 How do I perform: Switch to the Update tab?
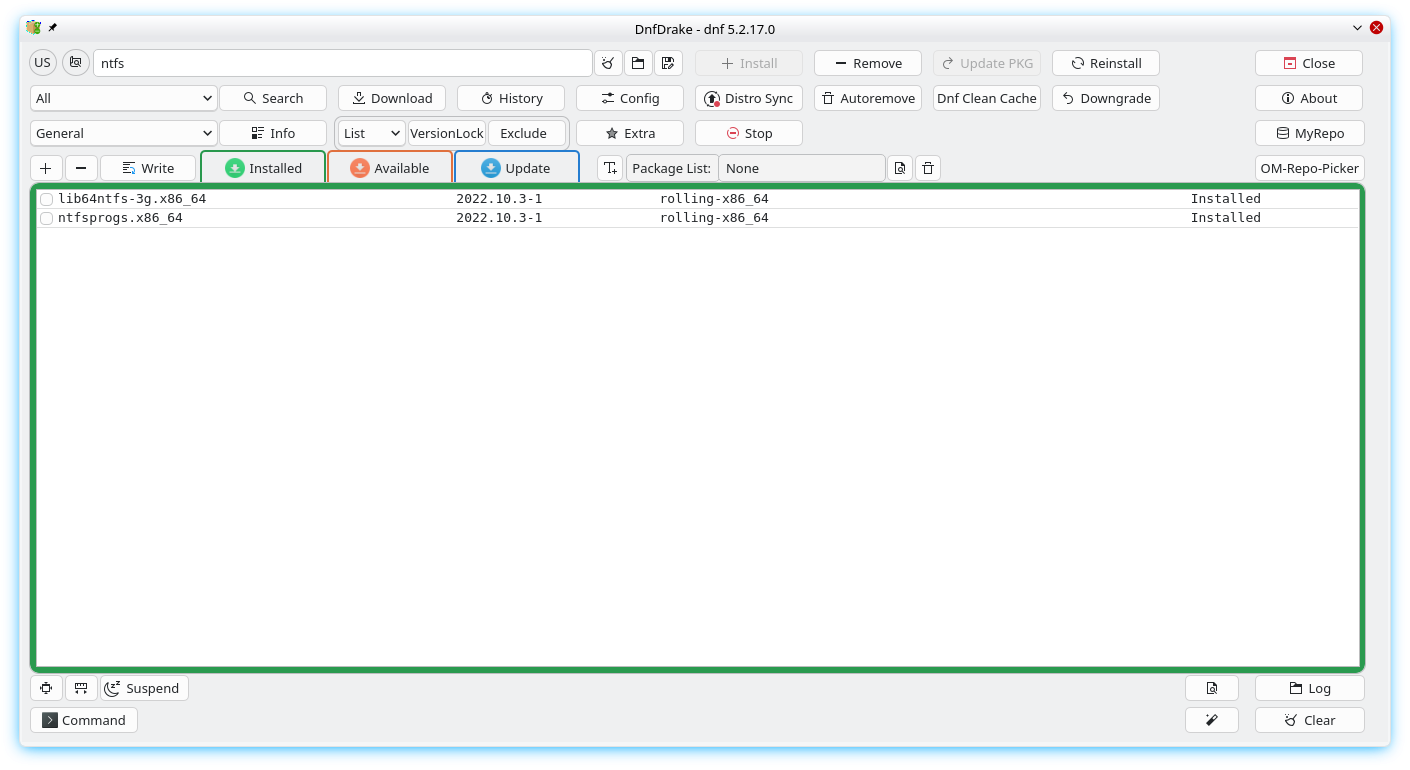click(517, 168)
